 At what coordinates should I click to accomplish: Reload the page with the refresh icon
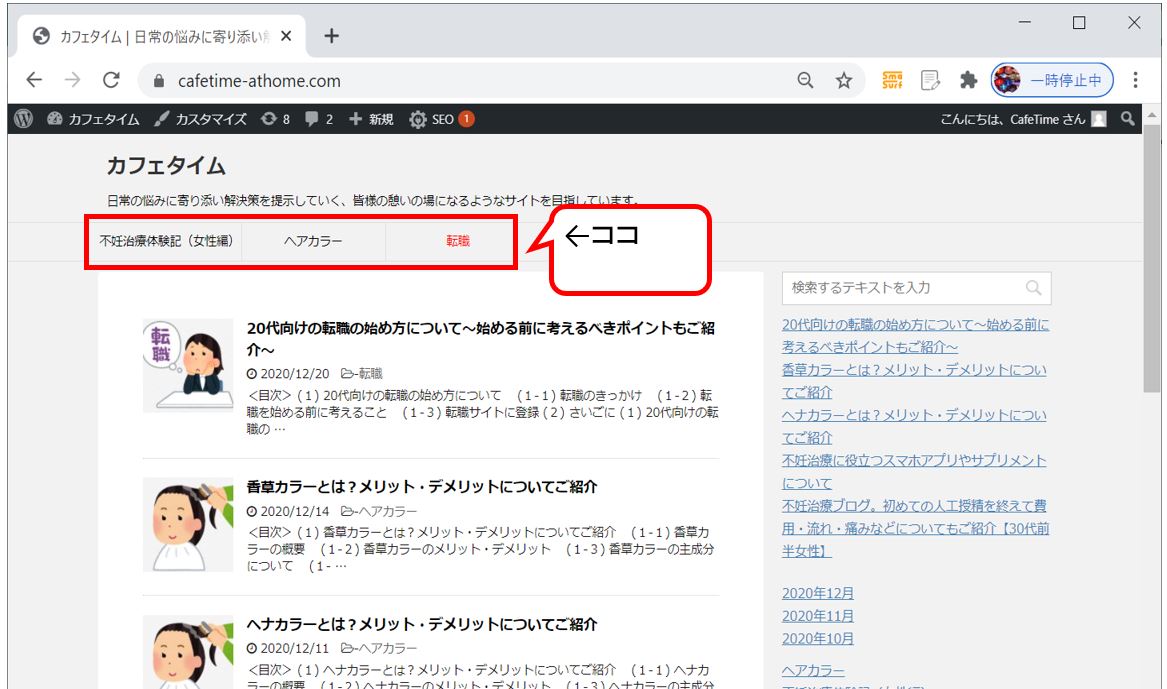pos(111,81)
